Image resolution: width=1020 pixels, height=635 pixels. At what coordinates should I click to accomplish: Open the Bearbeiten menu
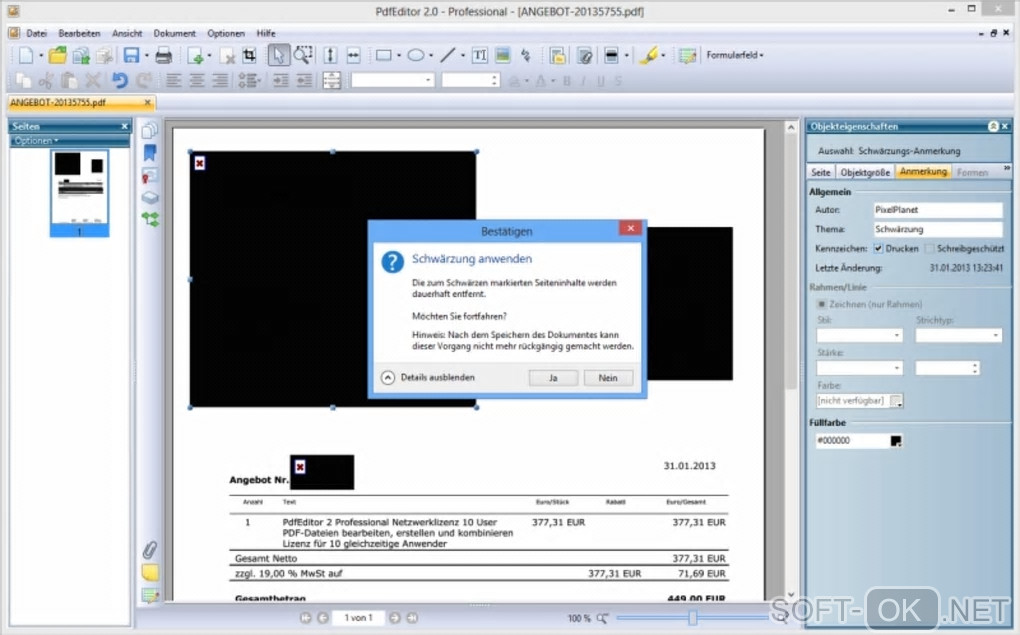(79, 33)
